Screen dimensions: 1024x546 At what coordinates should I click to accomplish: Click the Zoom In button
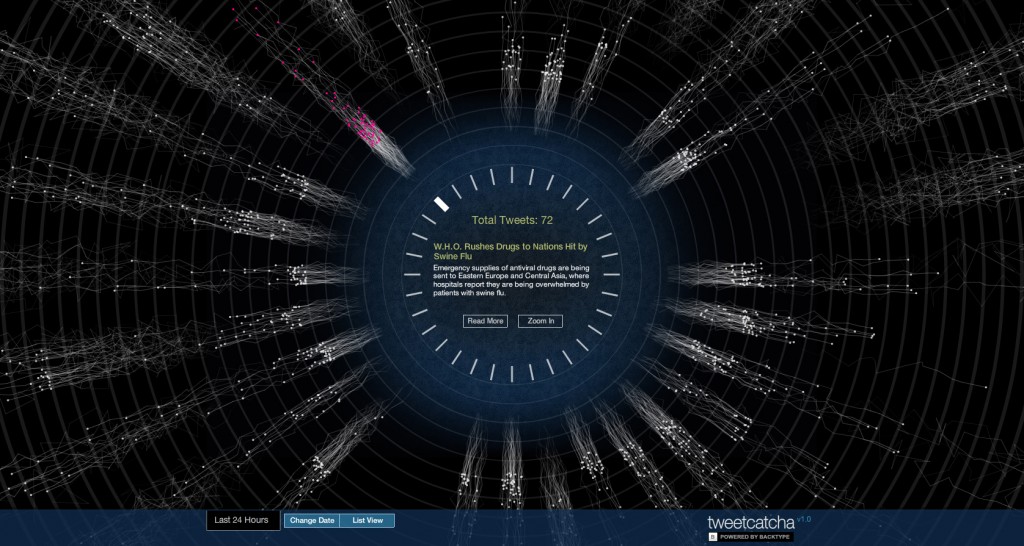pos(540,321)
